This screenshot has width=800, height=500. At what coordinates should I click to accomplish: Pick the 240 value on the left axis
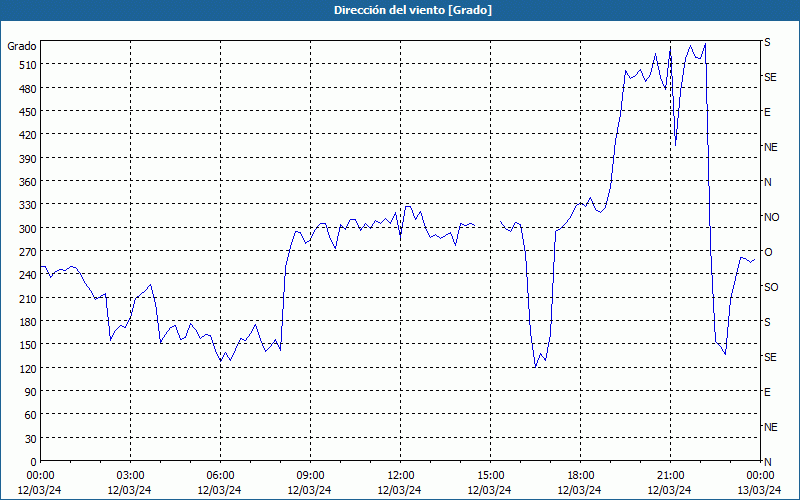[x=28, y=275]
